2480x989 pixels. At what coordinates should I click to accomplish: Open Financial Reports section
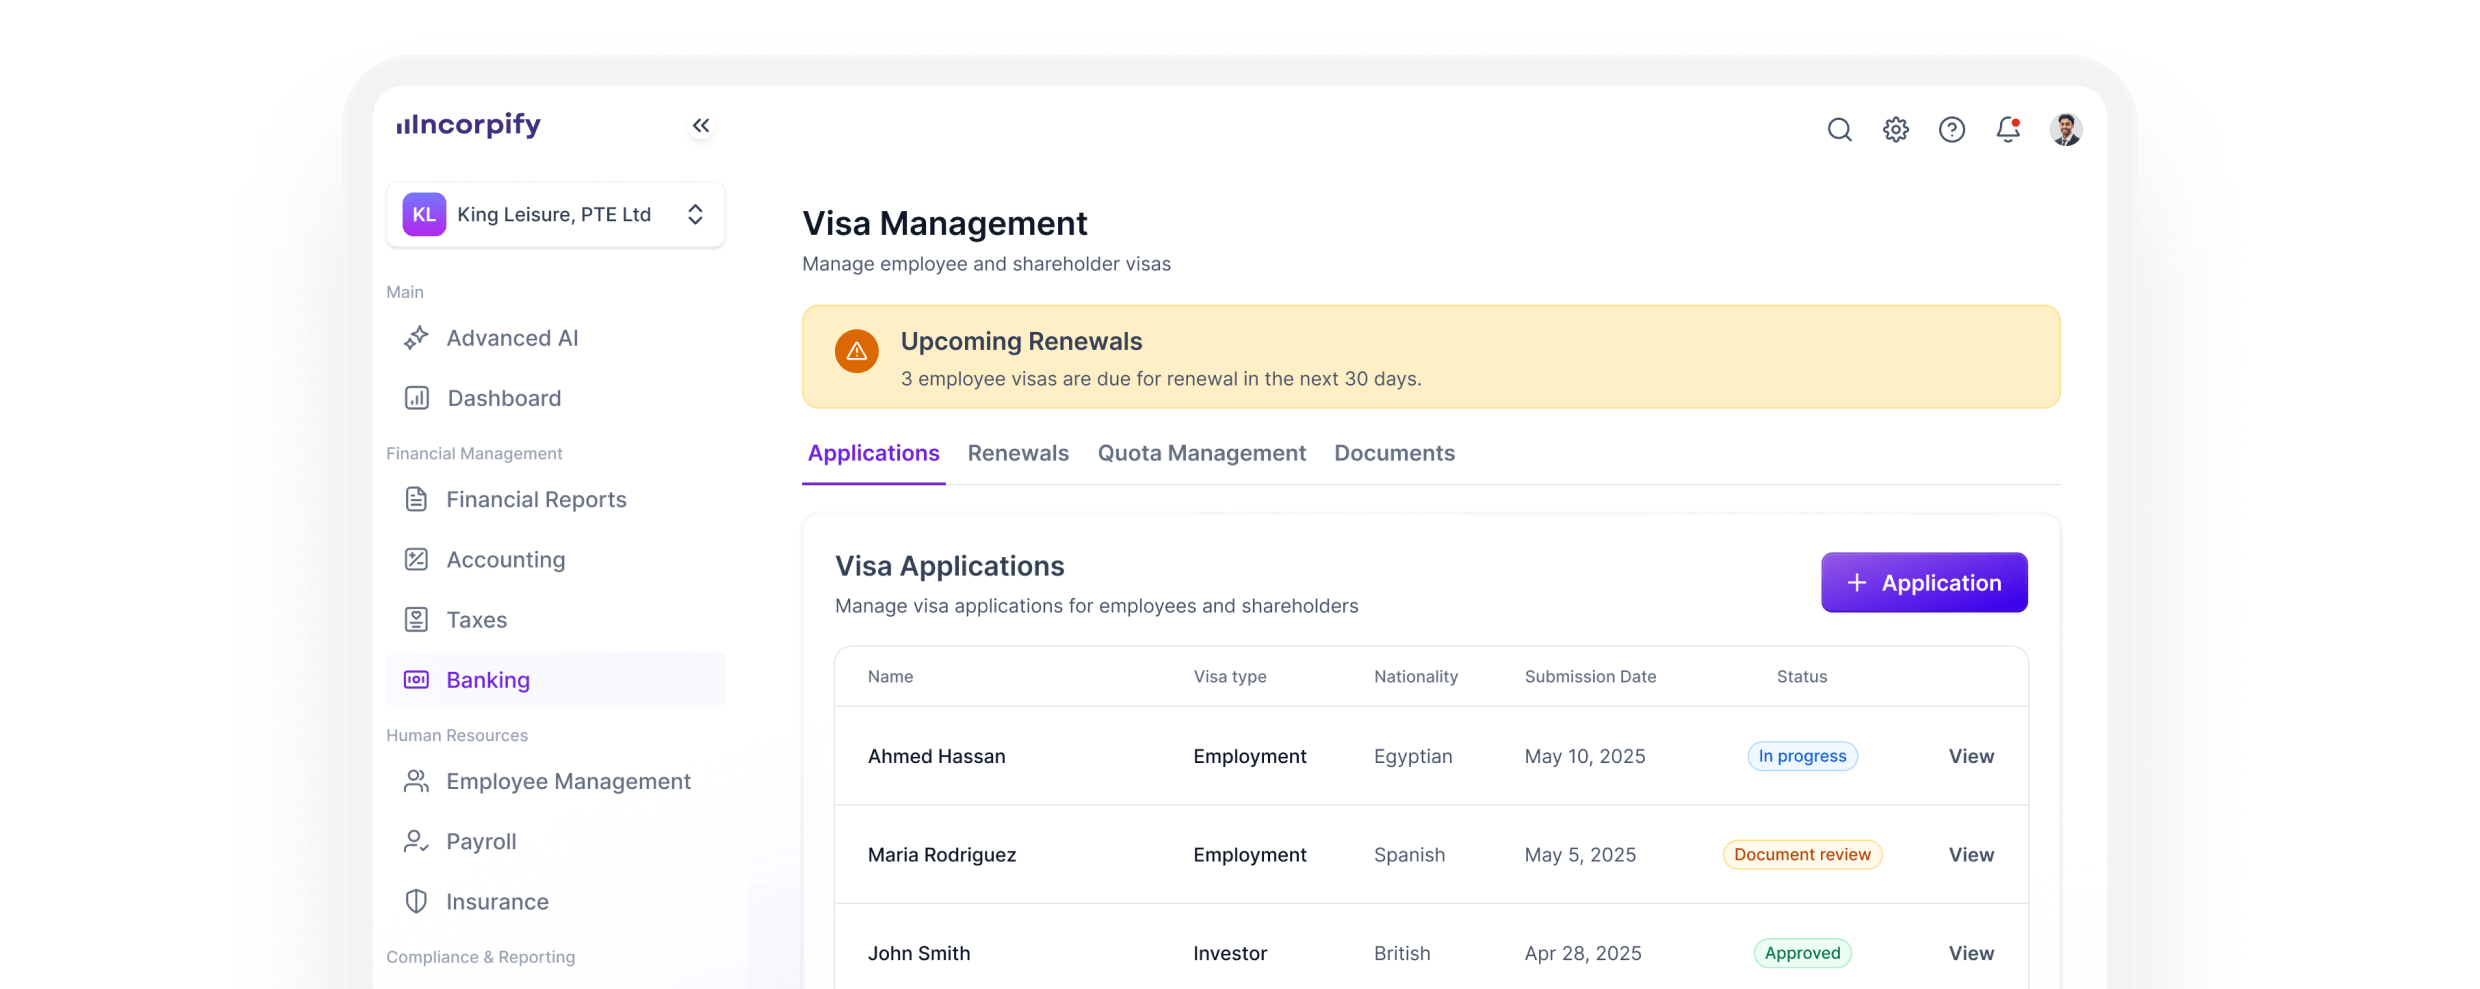536,499
